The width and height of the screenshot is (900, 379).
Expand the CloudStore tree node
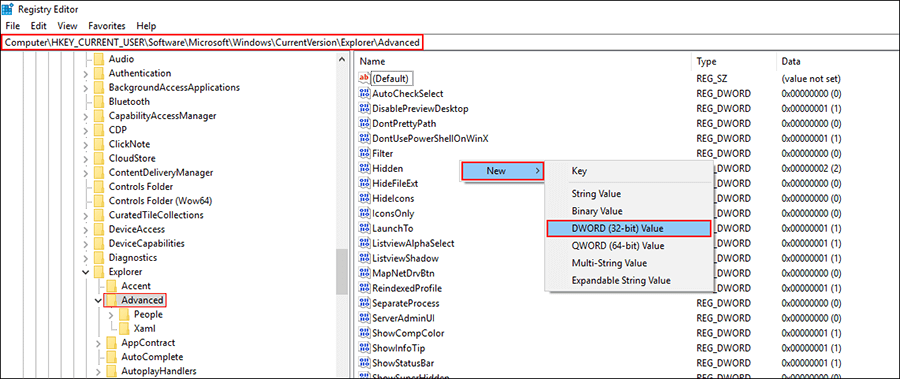86,158
